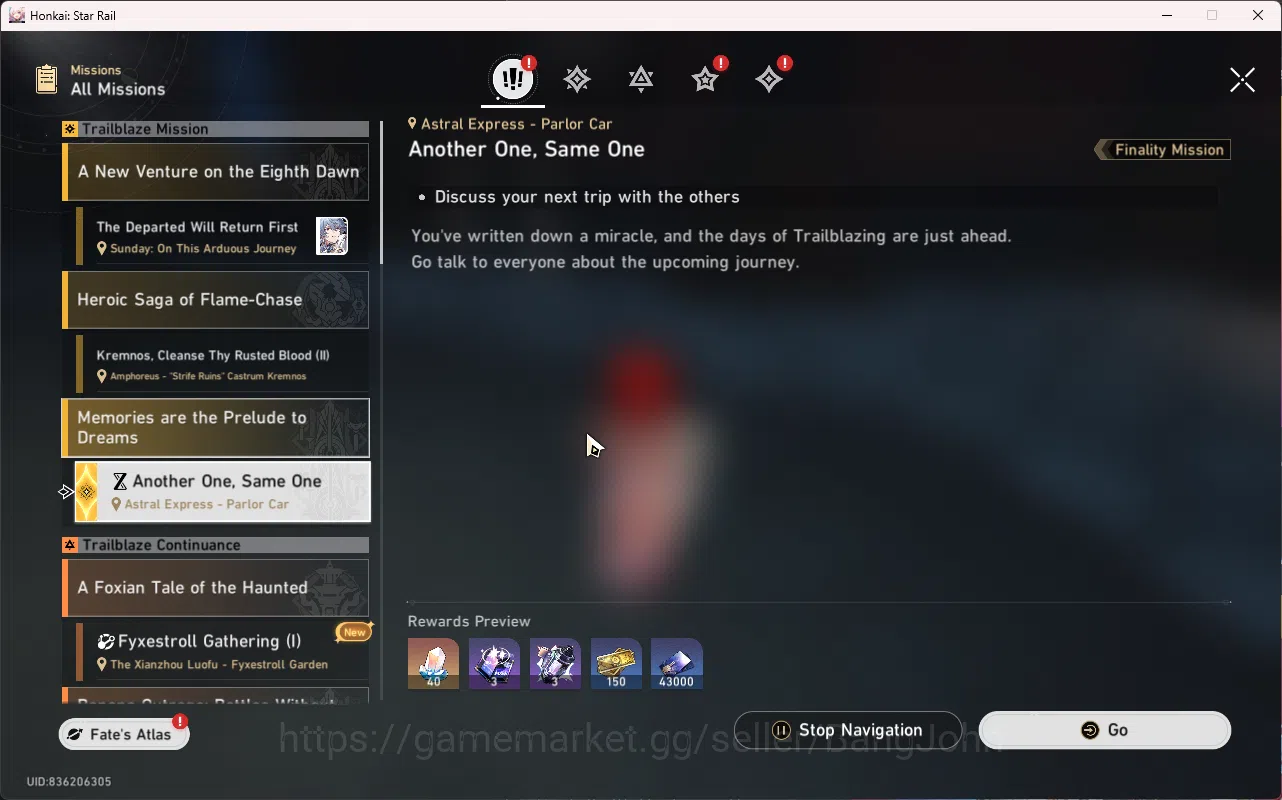
Task: Click the Trailblaze Continuance section header
Action: (x=216, y=545)
